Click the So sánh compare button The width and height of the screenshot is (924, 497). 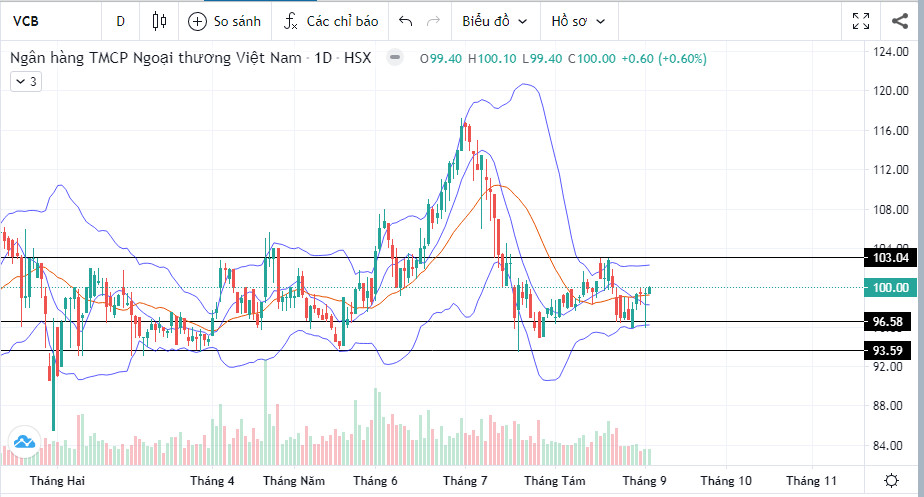coord(225,20)
